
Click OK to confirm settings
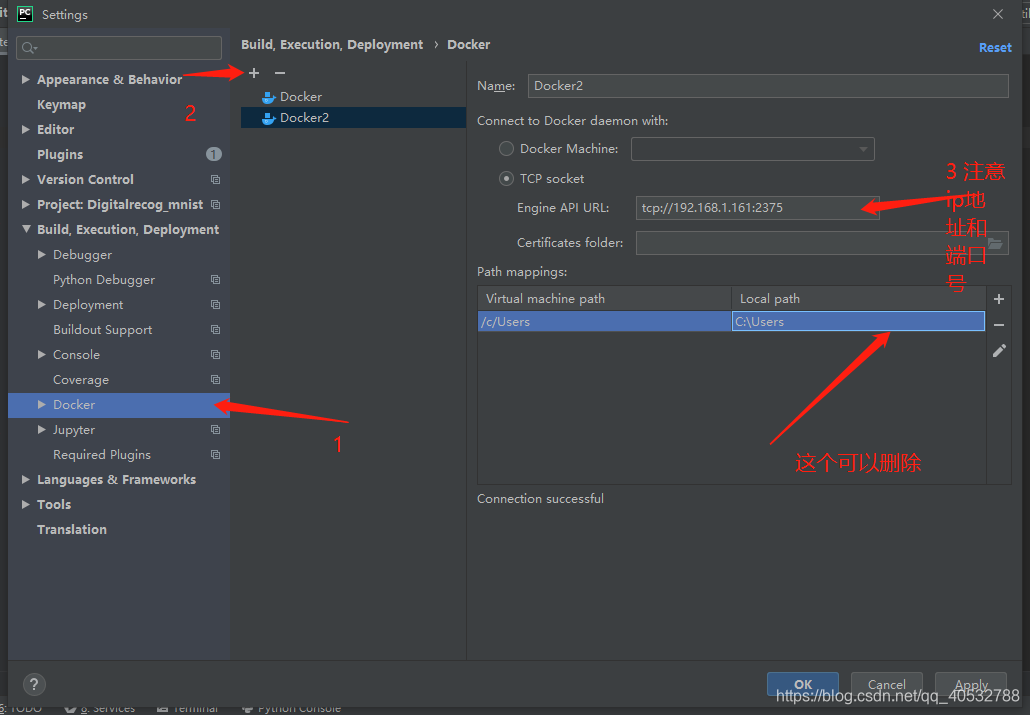(x=803, y=684)
